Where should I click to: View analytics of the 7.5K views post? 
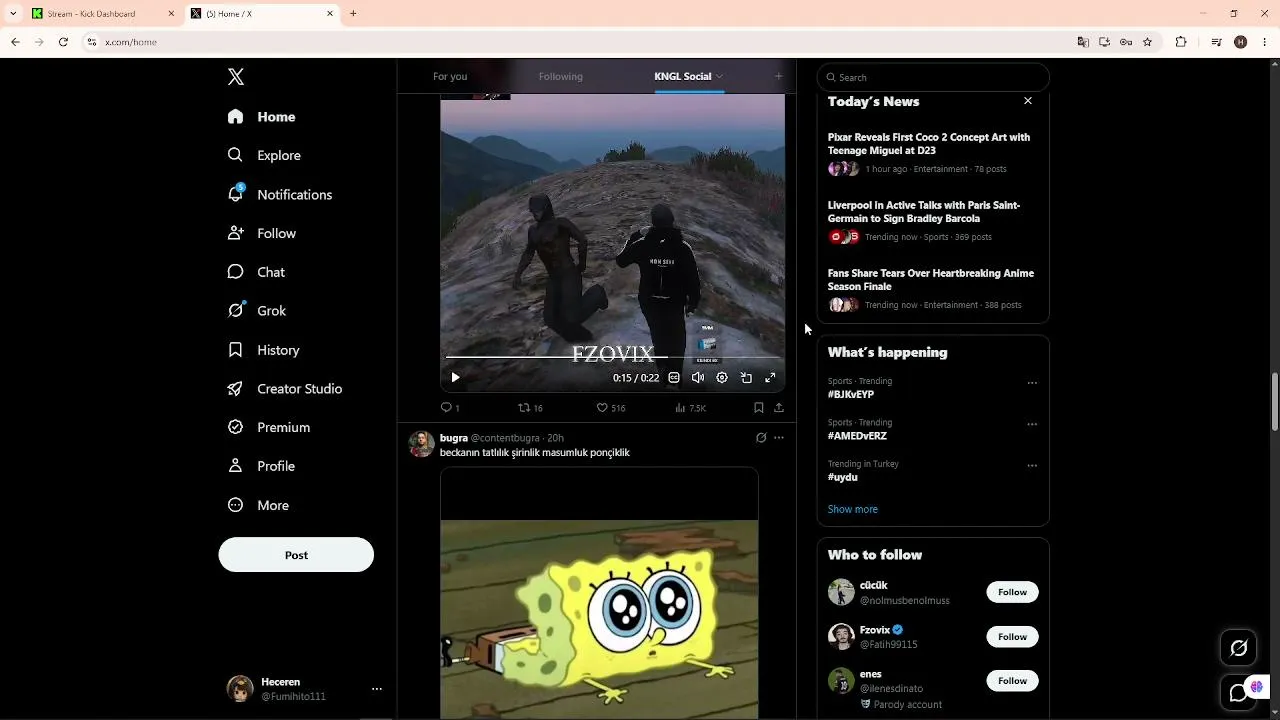pos(690,408)
